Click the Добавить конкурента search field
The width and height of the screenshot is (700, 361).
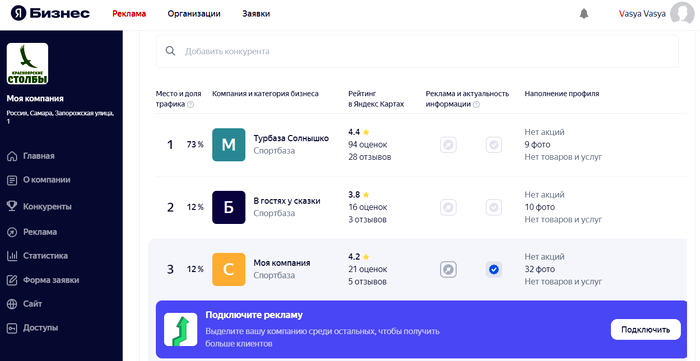click(417, 51)
